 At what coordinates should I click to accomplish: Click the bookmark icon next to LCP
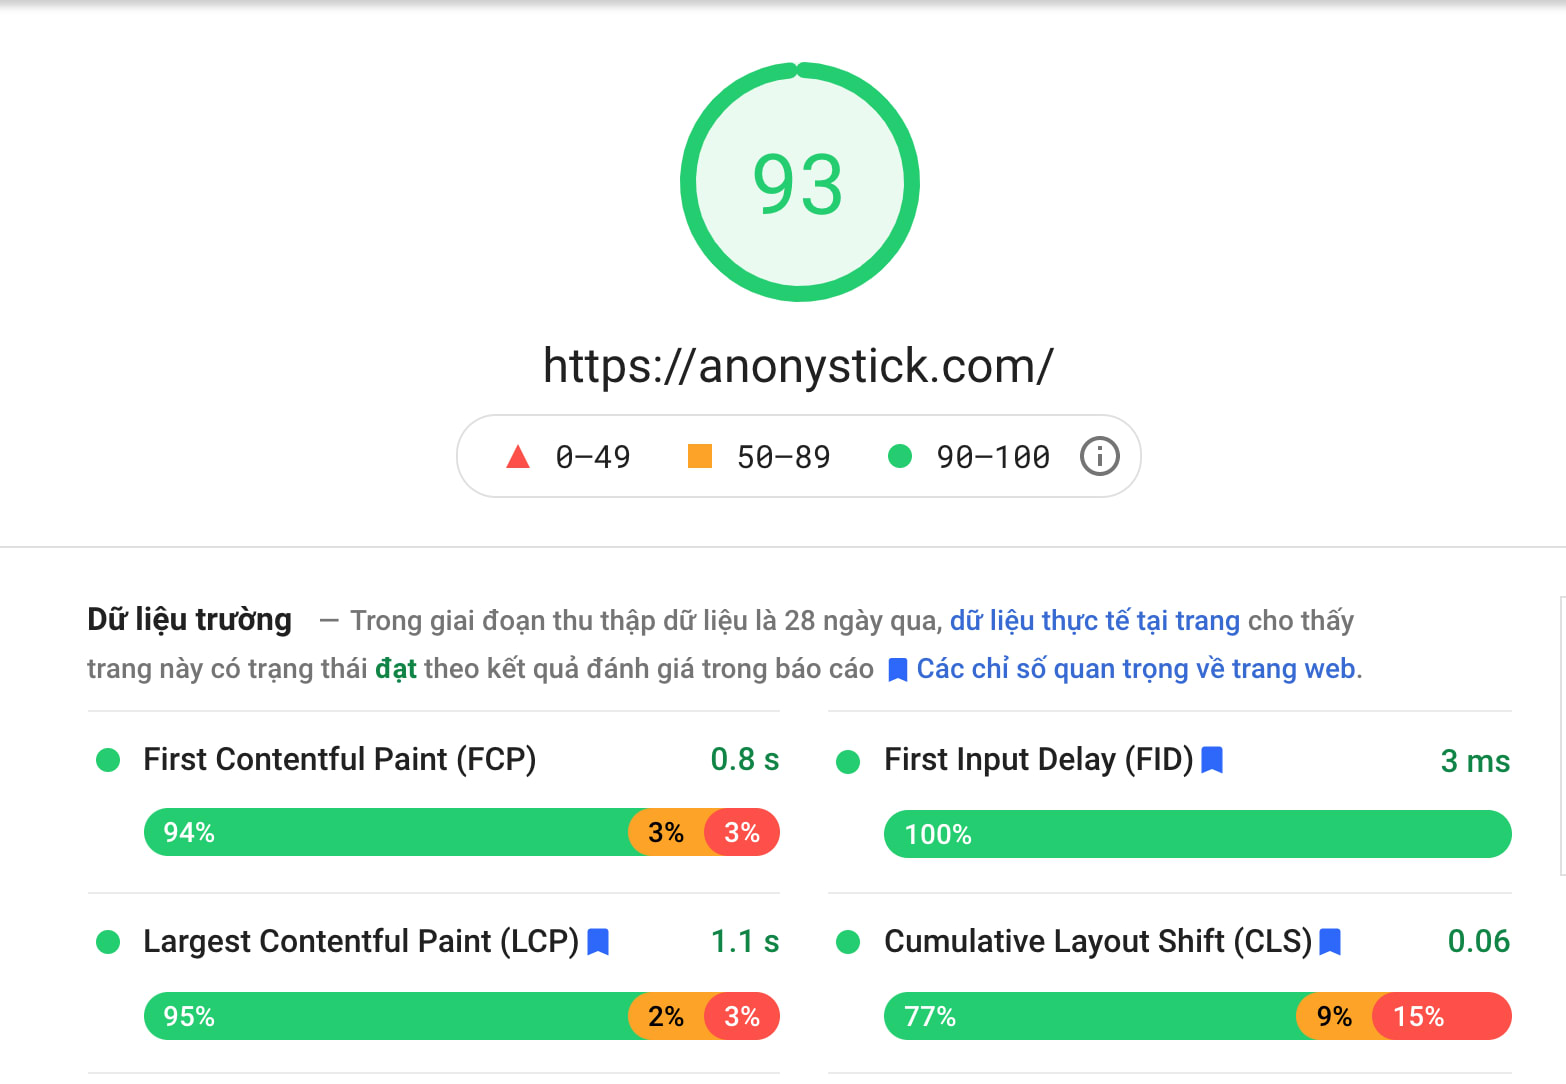tap(598, 942)
